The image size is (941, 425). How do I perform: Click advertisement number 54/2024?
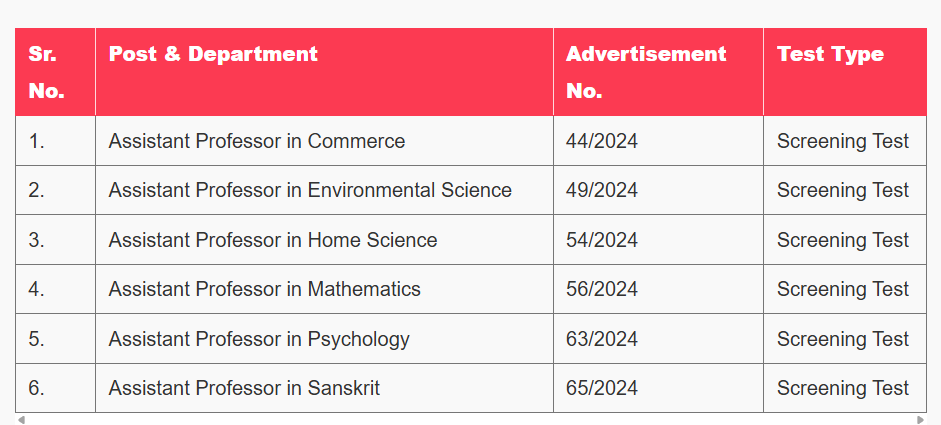(x=601, y=240)
